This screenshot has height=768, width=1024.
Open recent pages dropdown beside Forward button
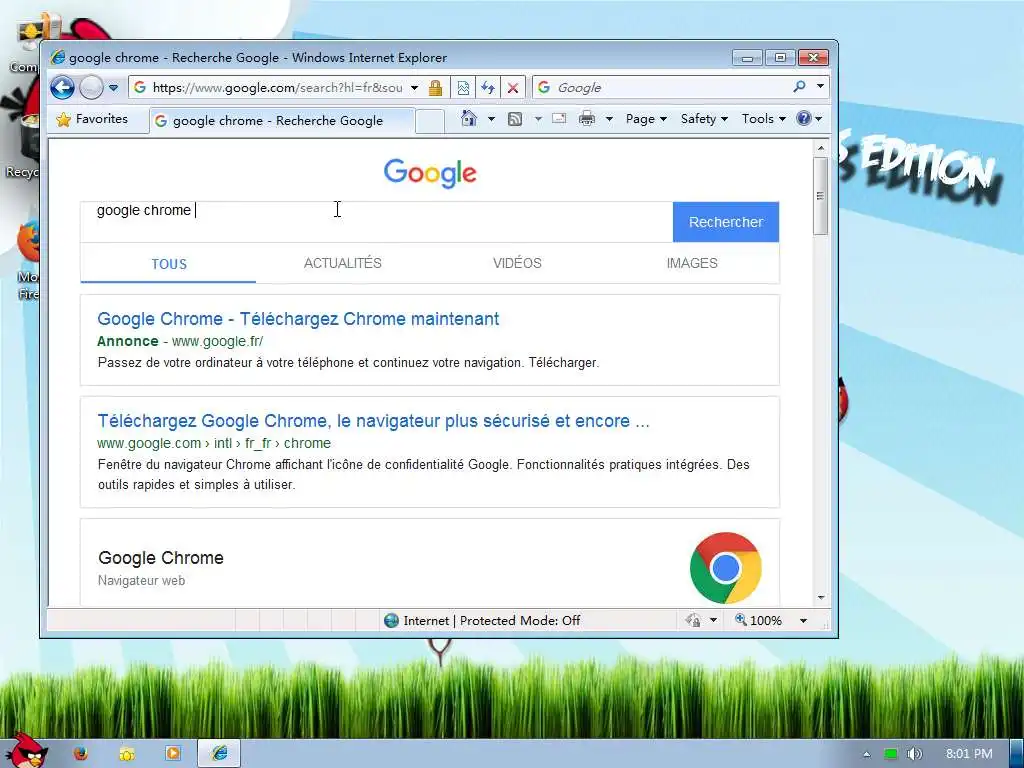coord(114,88)
